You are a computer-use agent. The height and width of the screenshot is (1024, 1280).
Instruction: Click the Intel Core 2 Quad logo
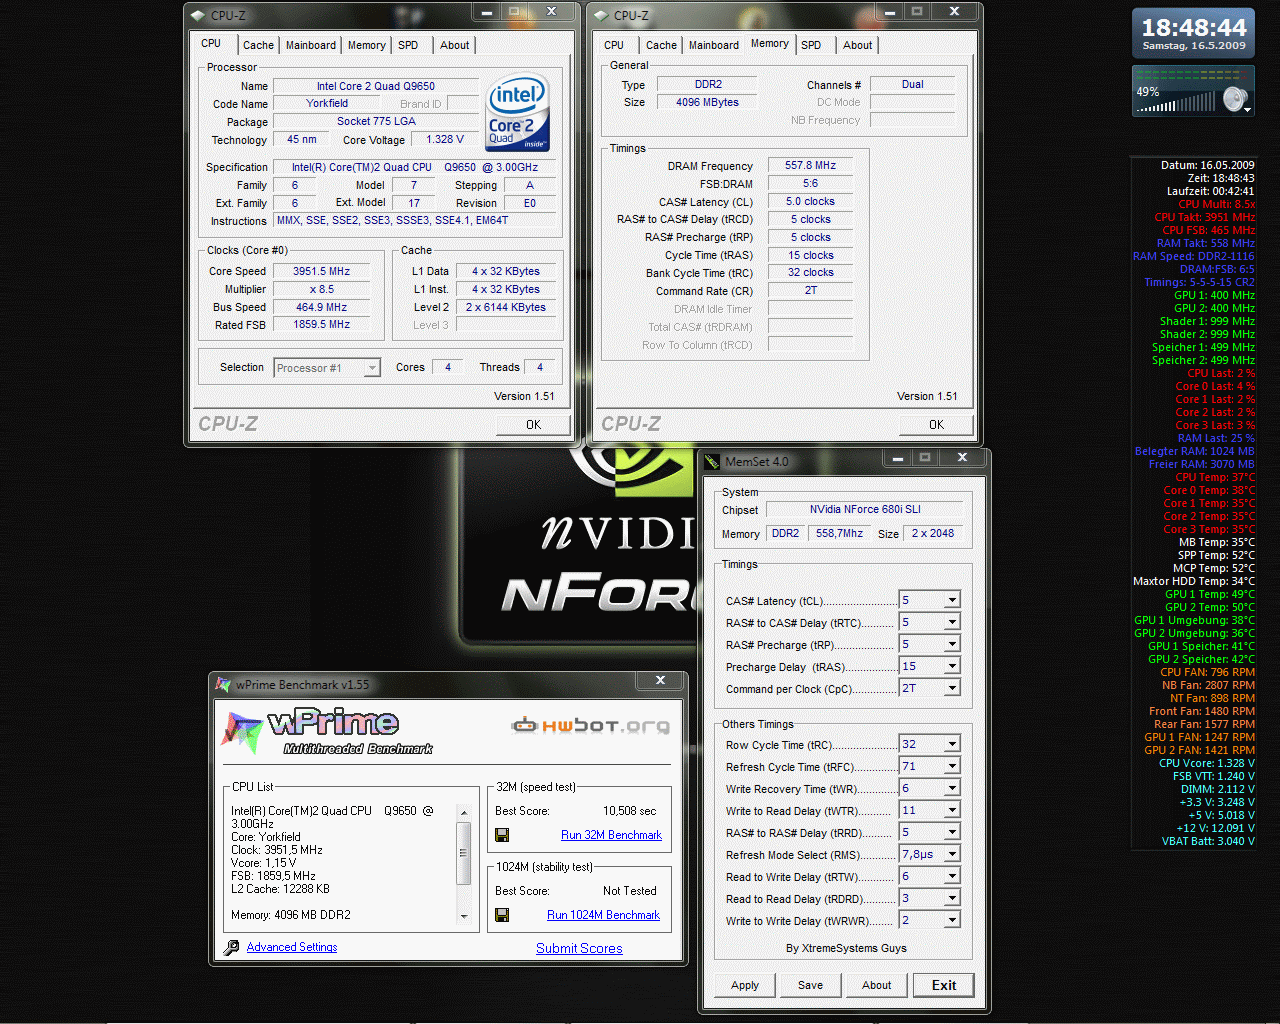click(x=518, y=113)
